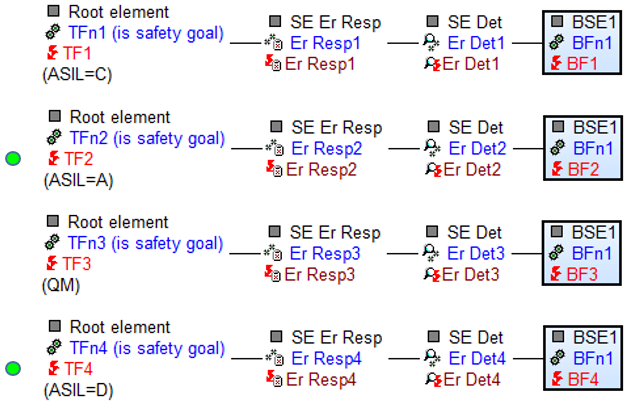
Task: Select the TF4 failure label
Action: click(x=78, y=368)
